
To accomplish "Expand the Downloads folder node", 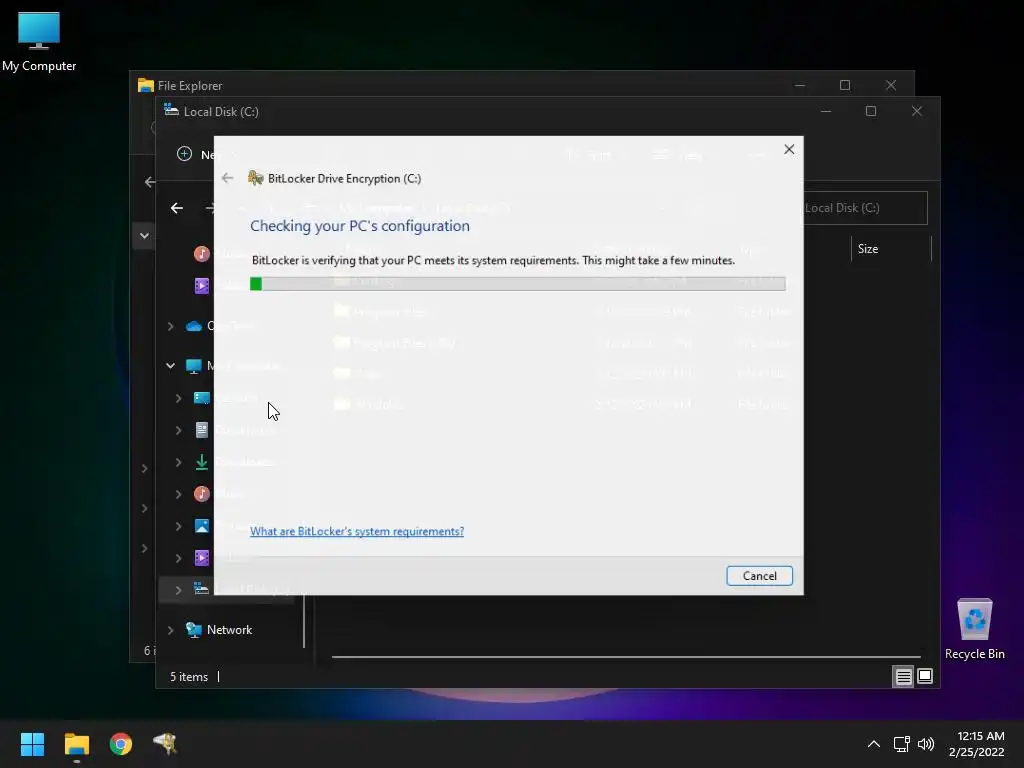I will pos(178,462).
